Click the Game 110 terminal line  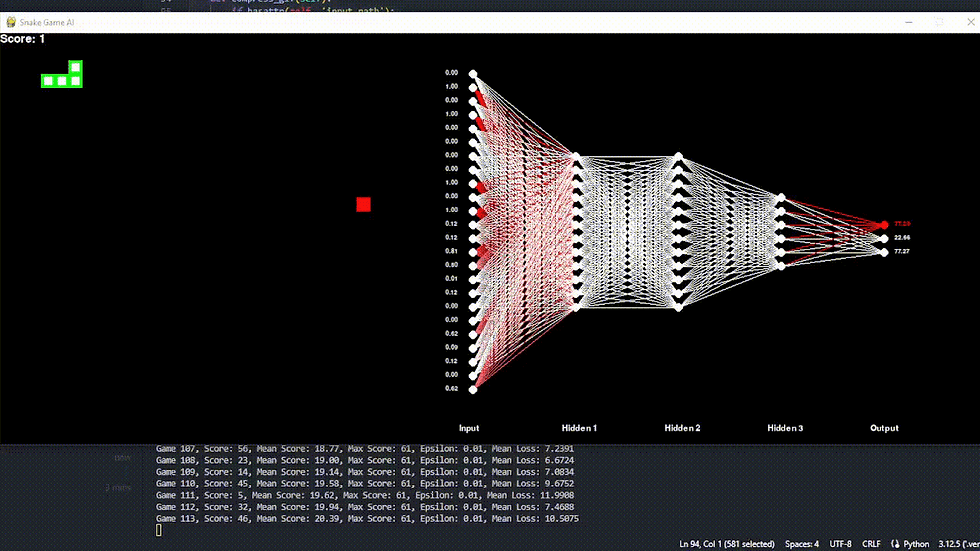pyautogui.click(x=364, y=484)
